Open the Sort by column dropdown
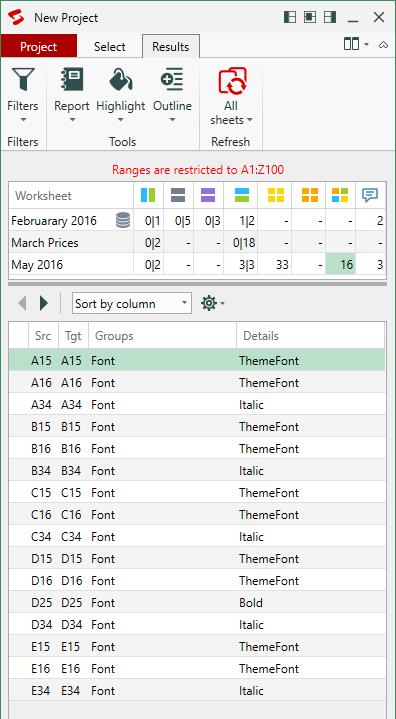 point(132,304)
